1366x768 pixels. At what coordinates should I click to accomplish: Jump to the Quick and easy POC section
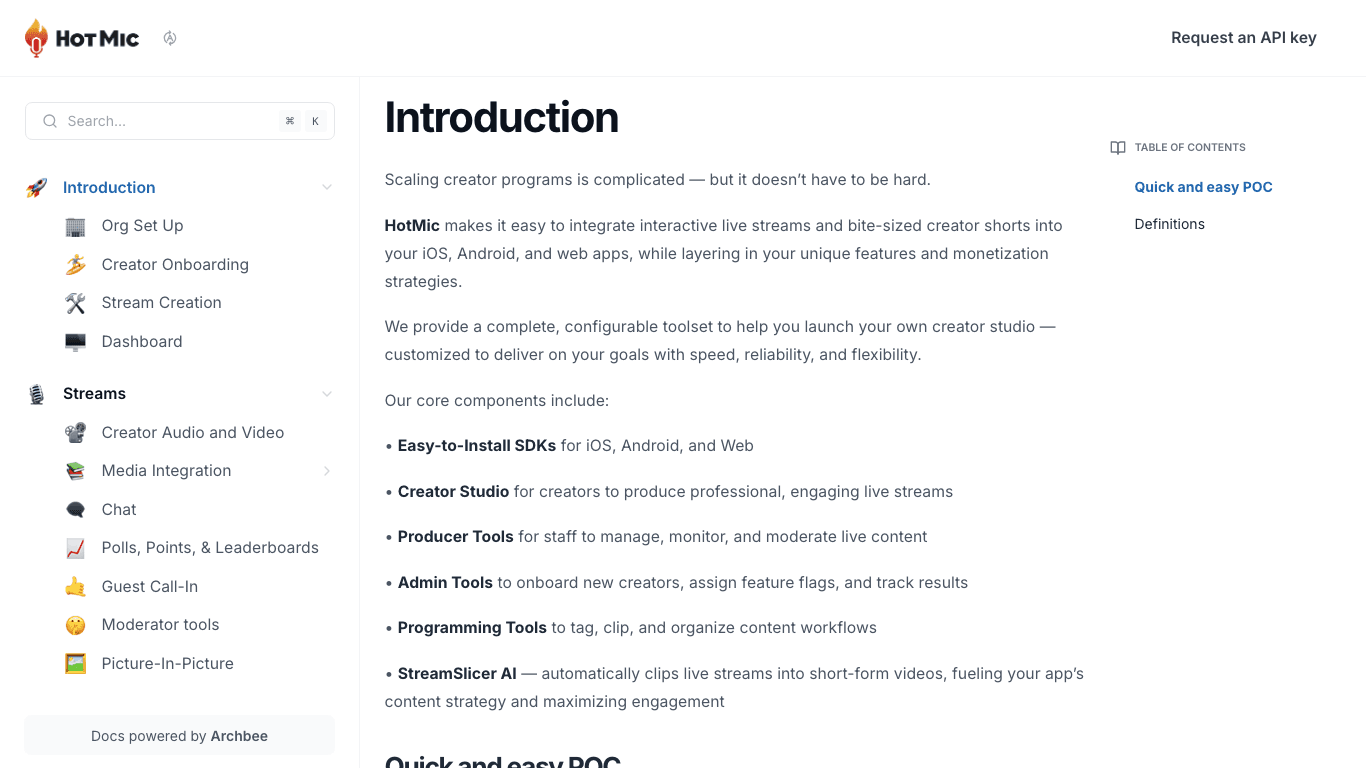tap(1203, 187)
